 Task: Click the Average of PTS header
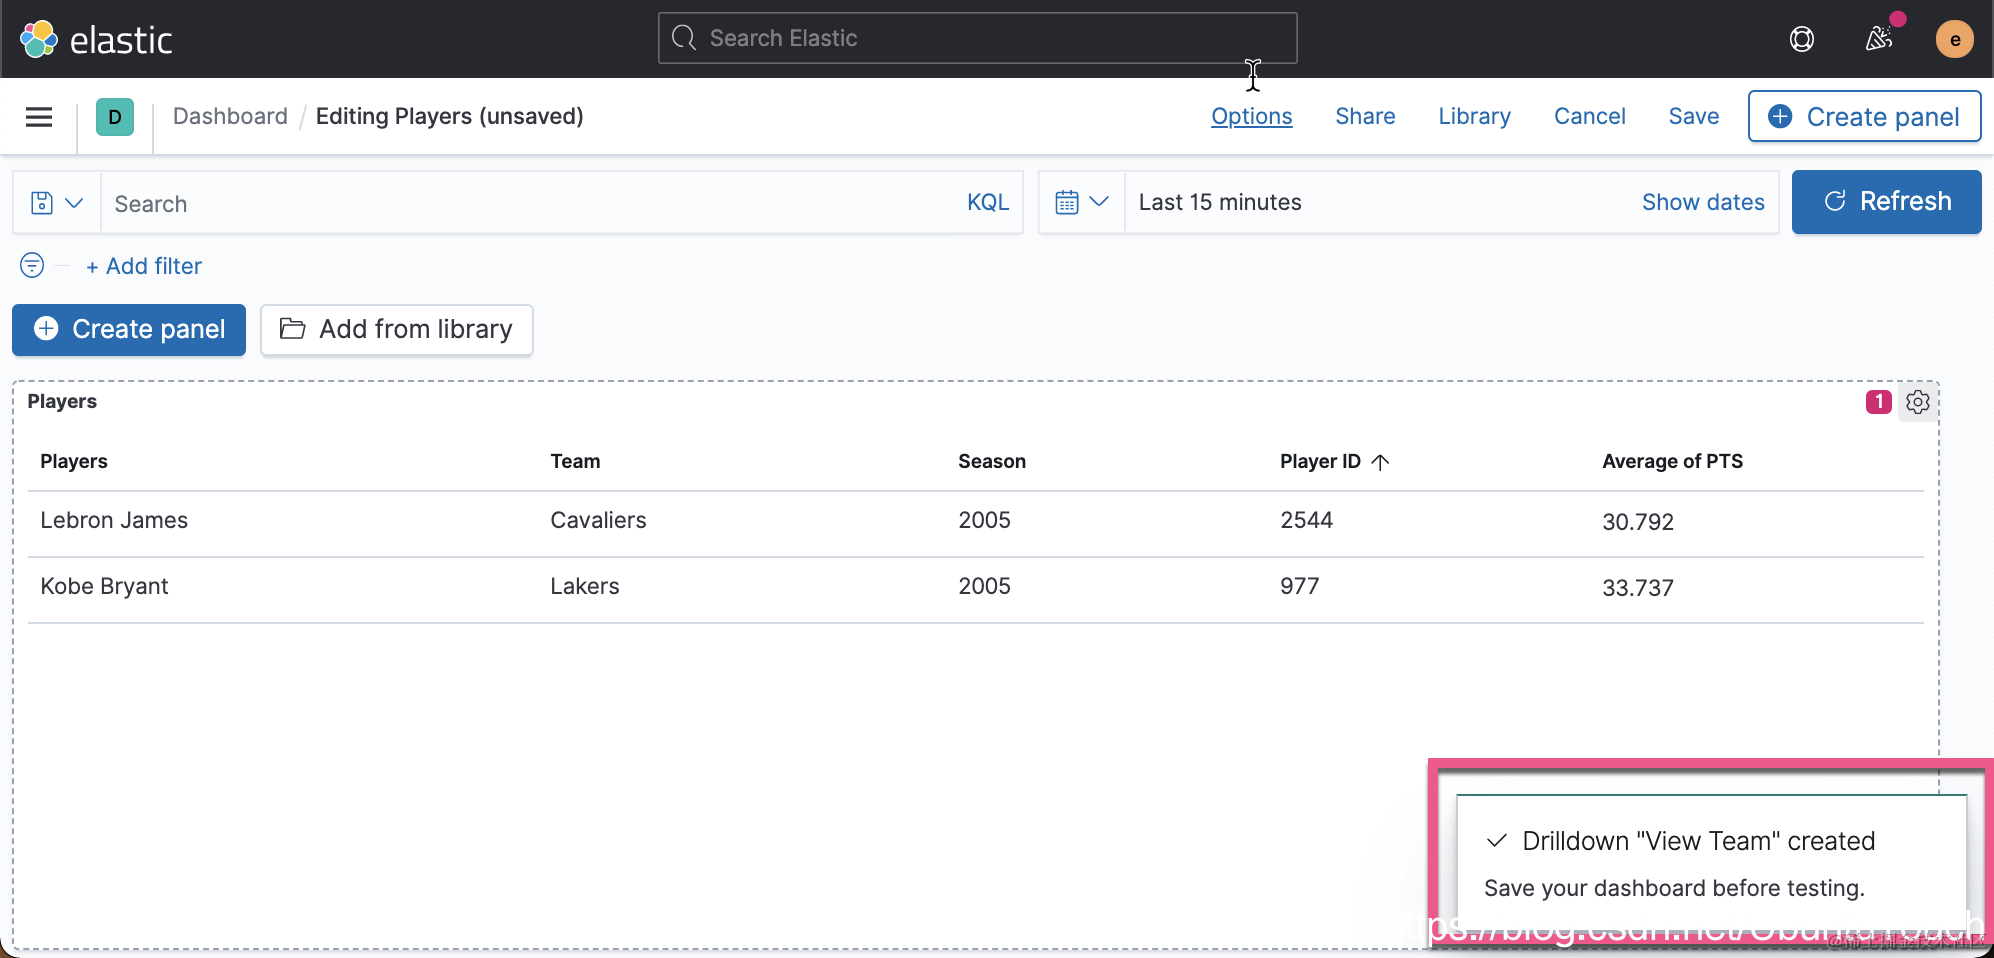pos(1672,461)
